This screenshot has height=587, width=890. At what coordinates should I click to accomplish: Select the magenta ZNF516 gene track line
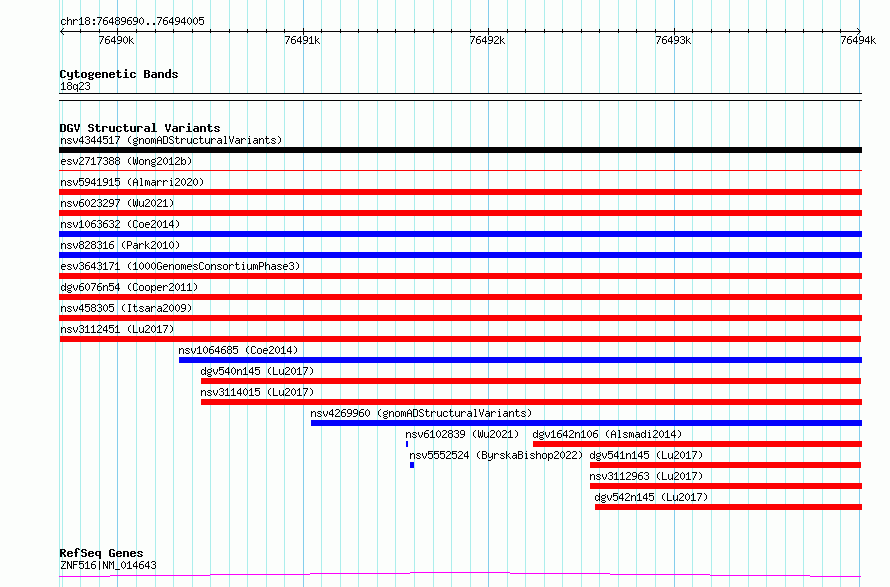(460, 575)
